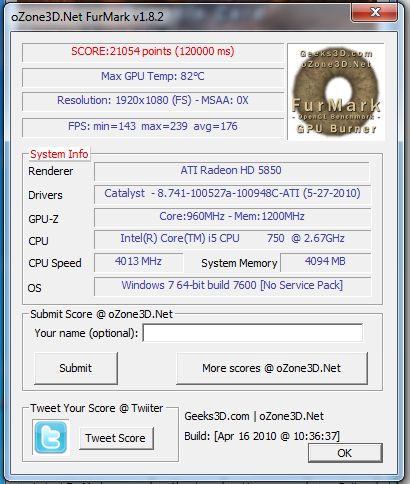Click the FPS min max avg field

(x=153, y=127)
